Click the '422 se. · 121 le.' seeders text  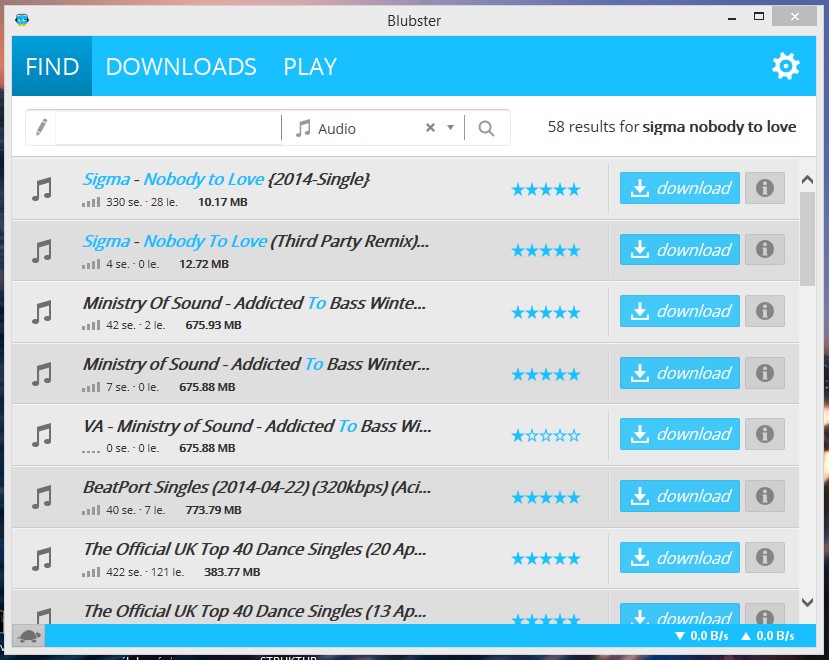145,572
